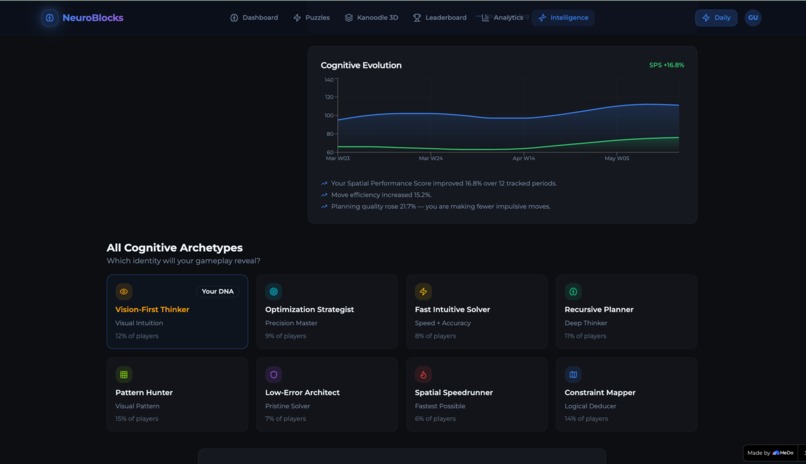Click the Made by MeDo badge

pos(770,453)
